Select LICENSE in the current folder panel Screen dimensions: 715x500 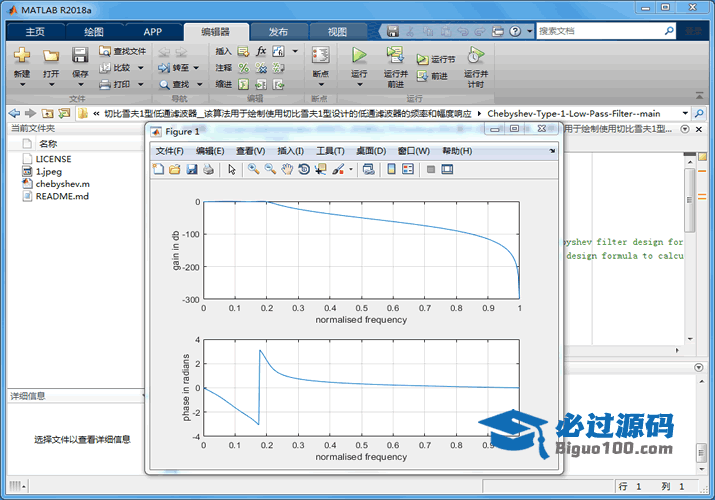53,159
